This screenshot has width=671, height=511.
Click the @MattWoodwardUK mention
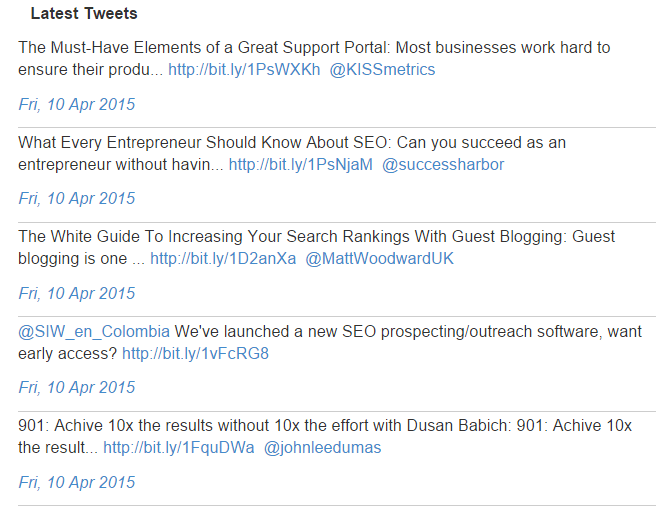click(x=380, y=258)
